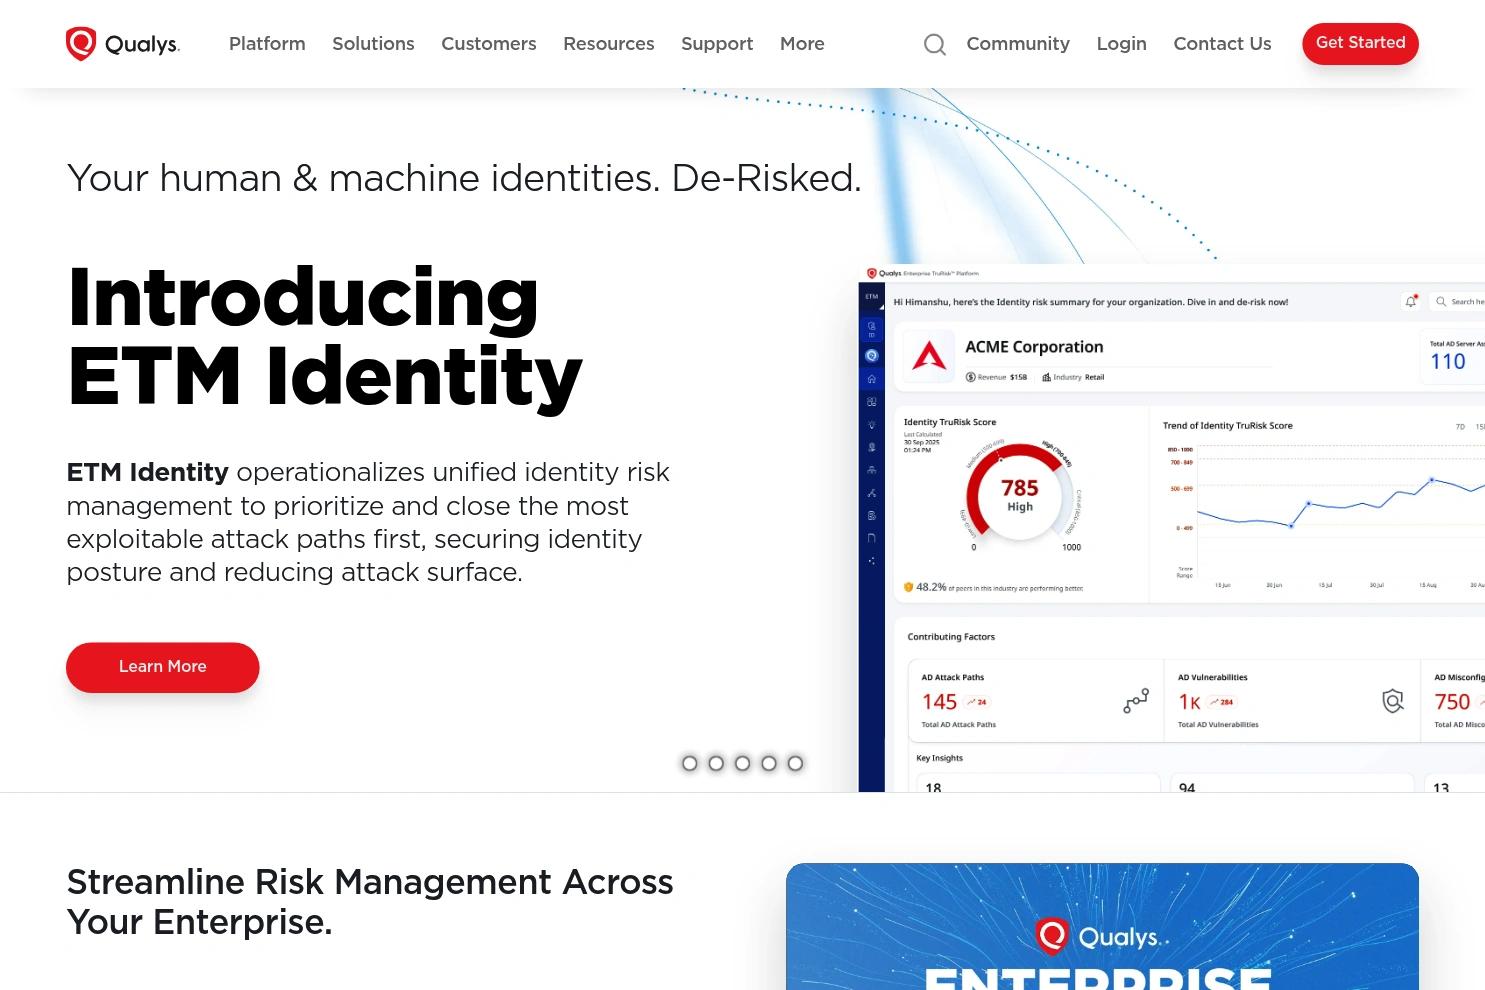Select the fourth carousel slide dot
The width and height of the screenshot is (1485, 990).
769,763
